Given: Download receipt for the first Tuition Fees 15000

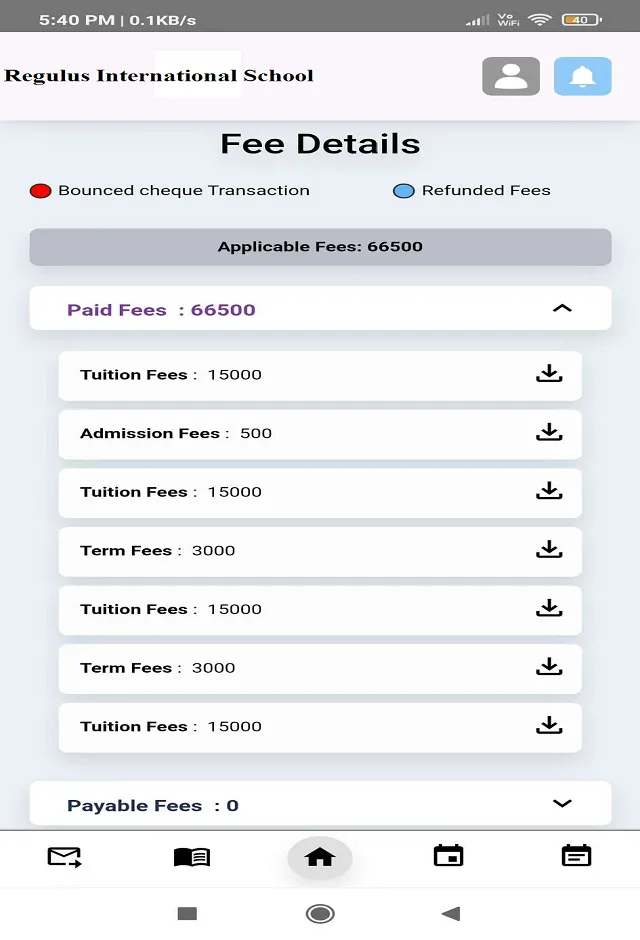Looking at the screenshot, I should (549, 374).
